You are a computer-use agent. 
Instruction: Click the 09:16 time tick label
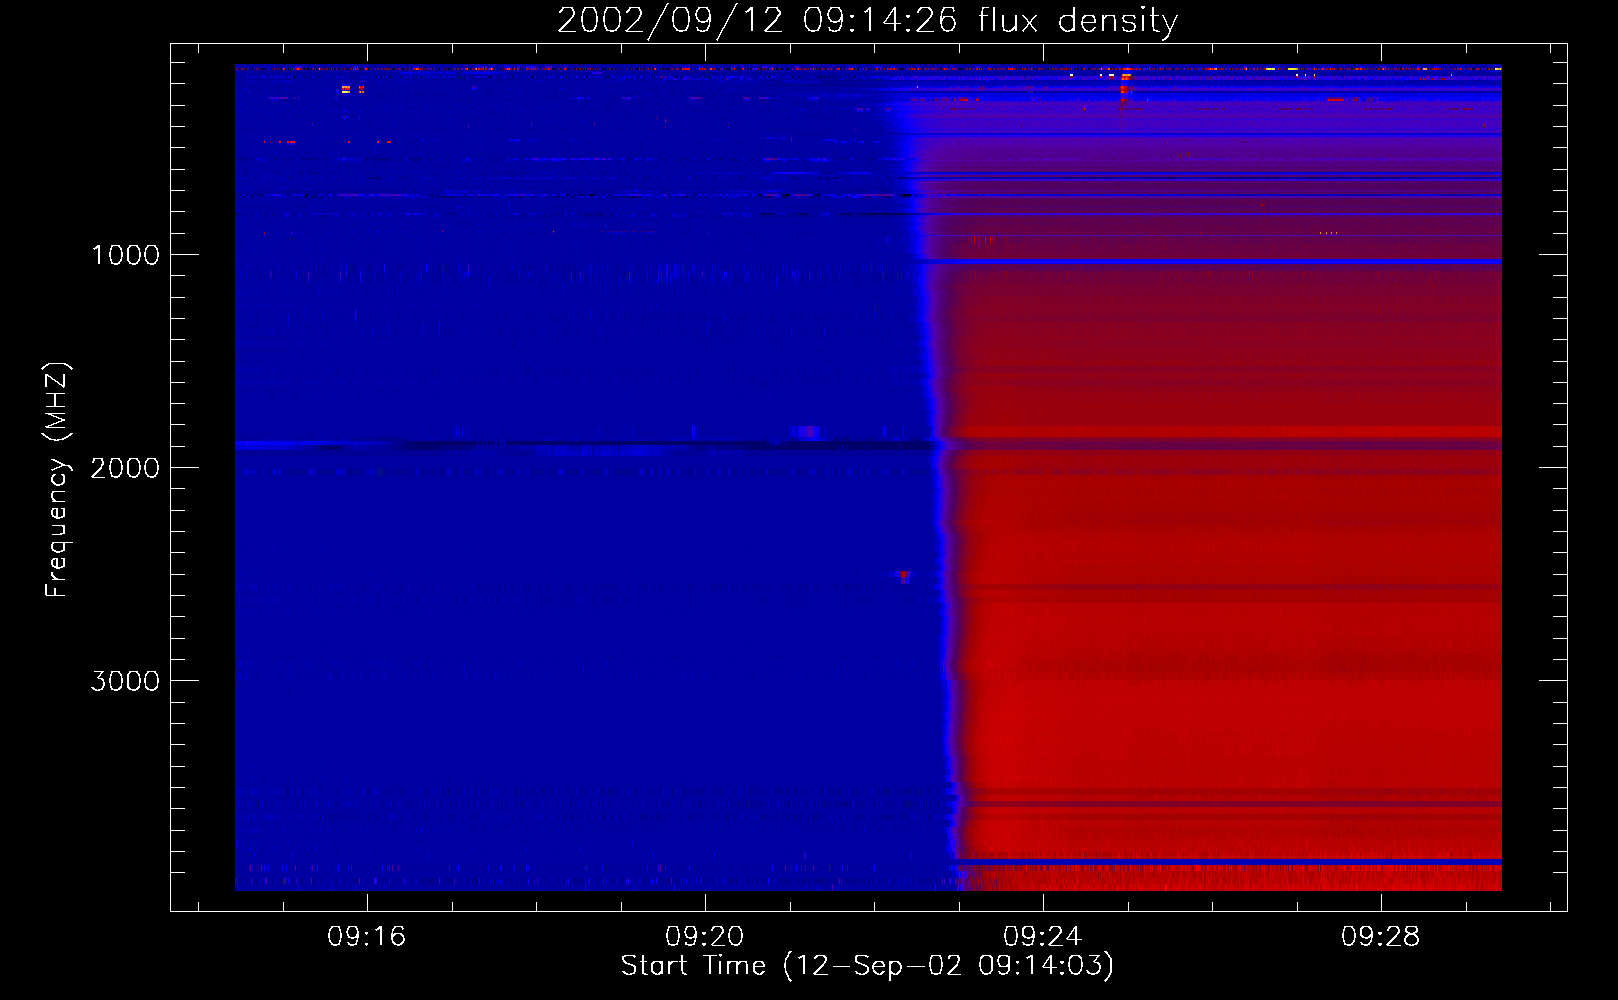pos(366,937)
